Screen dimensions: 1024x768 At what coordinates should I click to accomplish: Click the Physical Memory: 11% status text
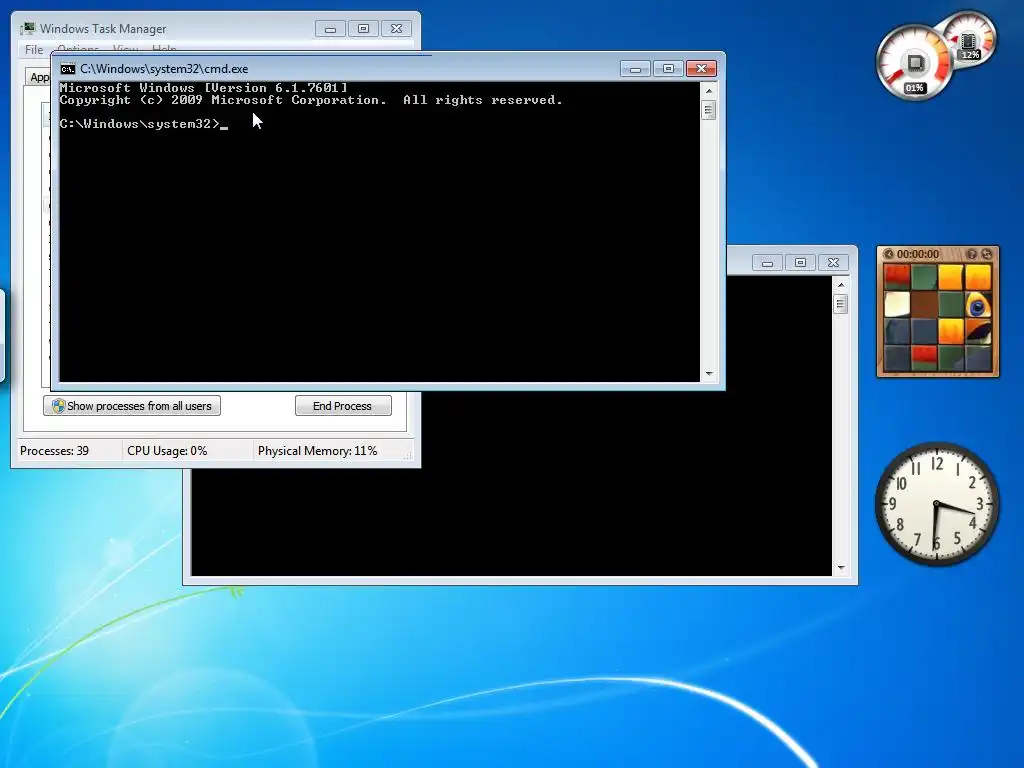(x=317, y=451)
